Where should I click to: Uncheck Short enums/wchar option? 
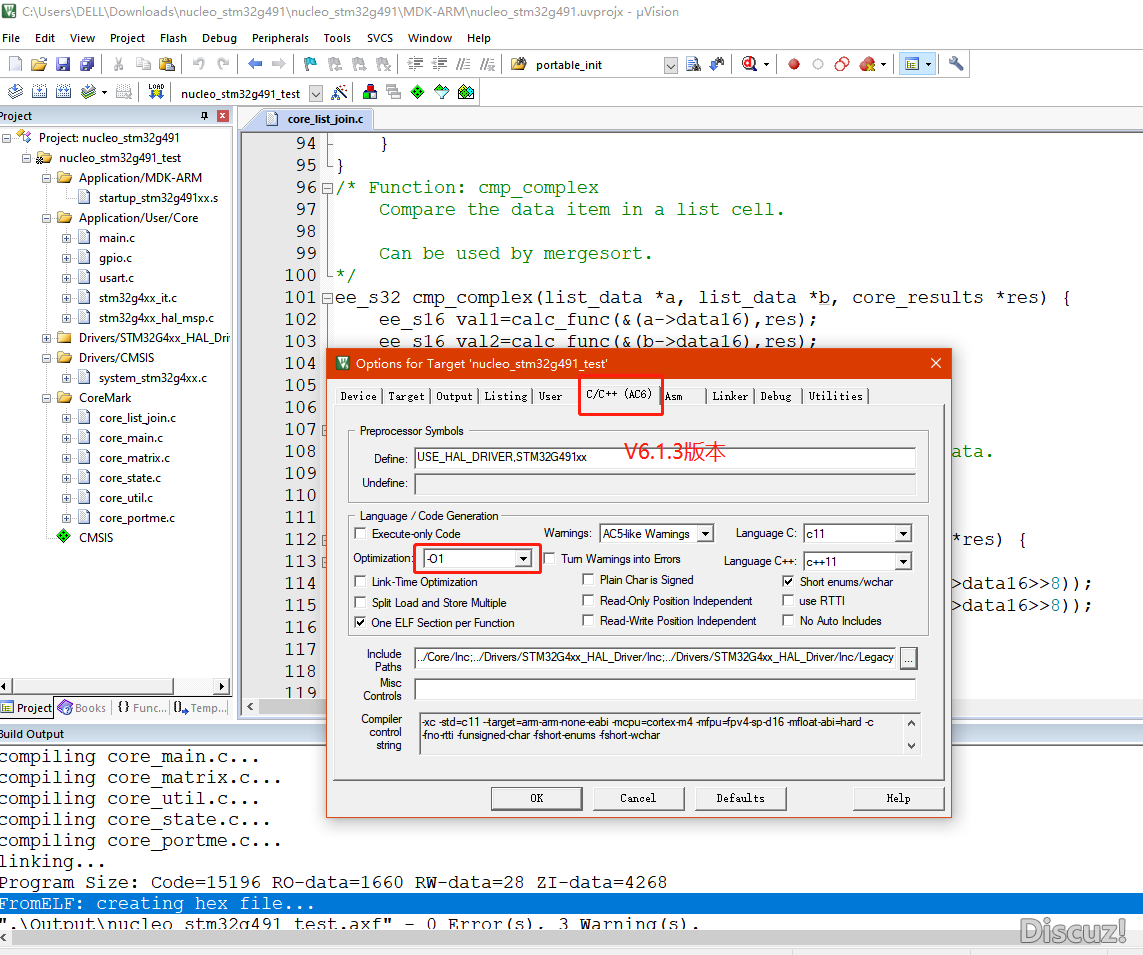click(788, 582)
